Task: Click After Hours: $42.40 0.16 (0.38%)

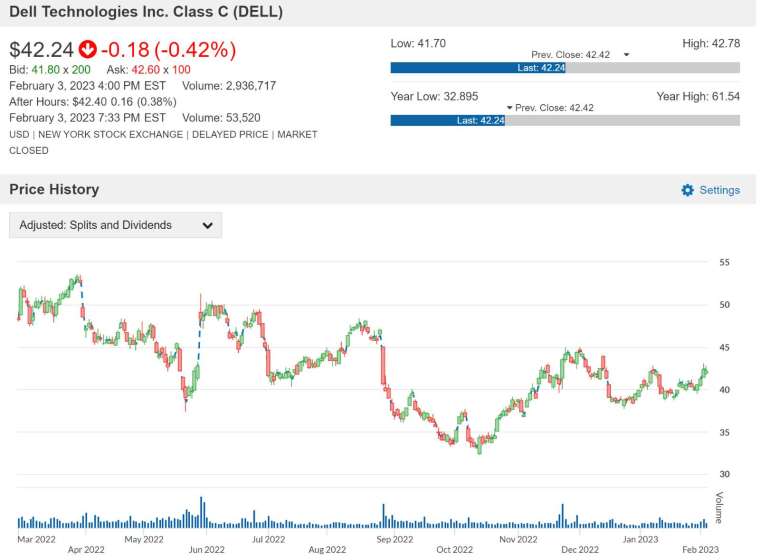Action: [x=93, y=102]
